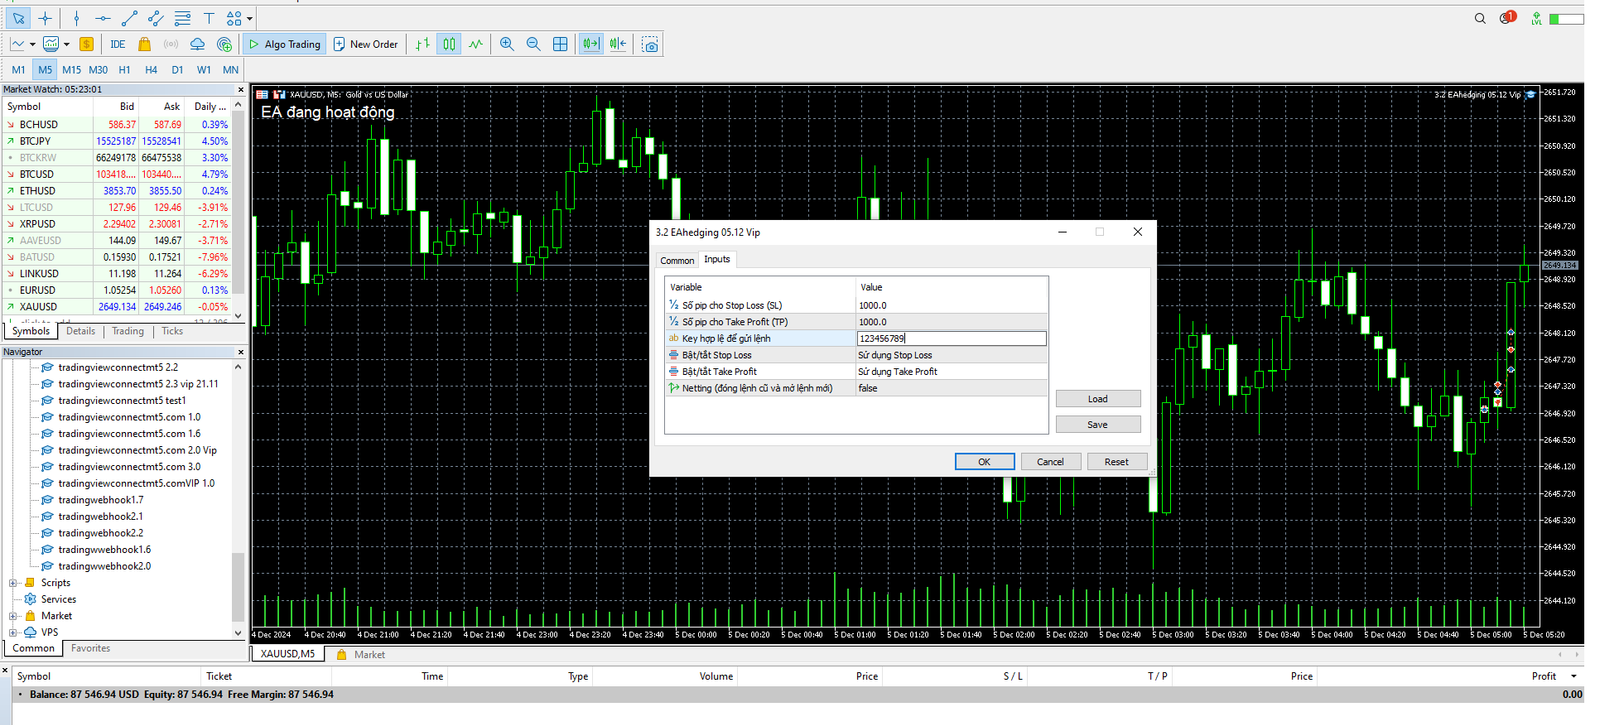The image size is (1600, 725).
Task: Select the trendline drawing tool
Action: tap(129, 18)
